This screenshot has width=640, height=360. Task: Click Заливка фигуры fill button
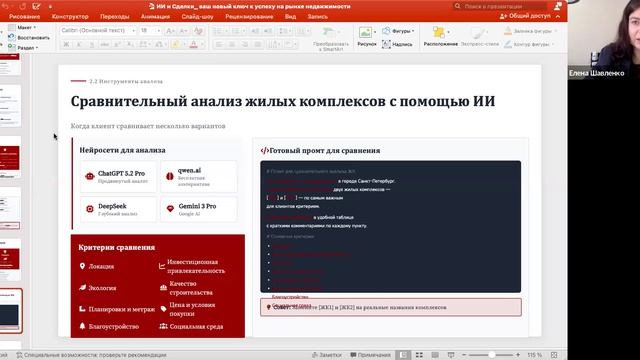click(x=530, y=31)
